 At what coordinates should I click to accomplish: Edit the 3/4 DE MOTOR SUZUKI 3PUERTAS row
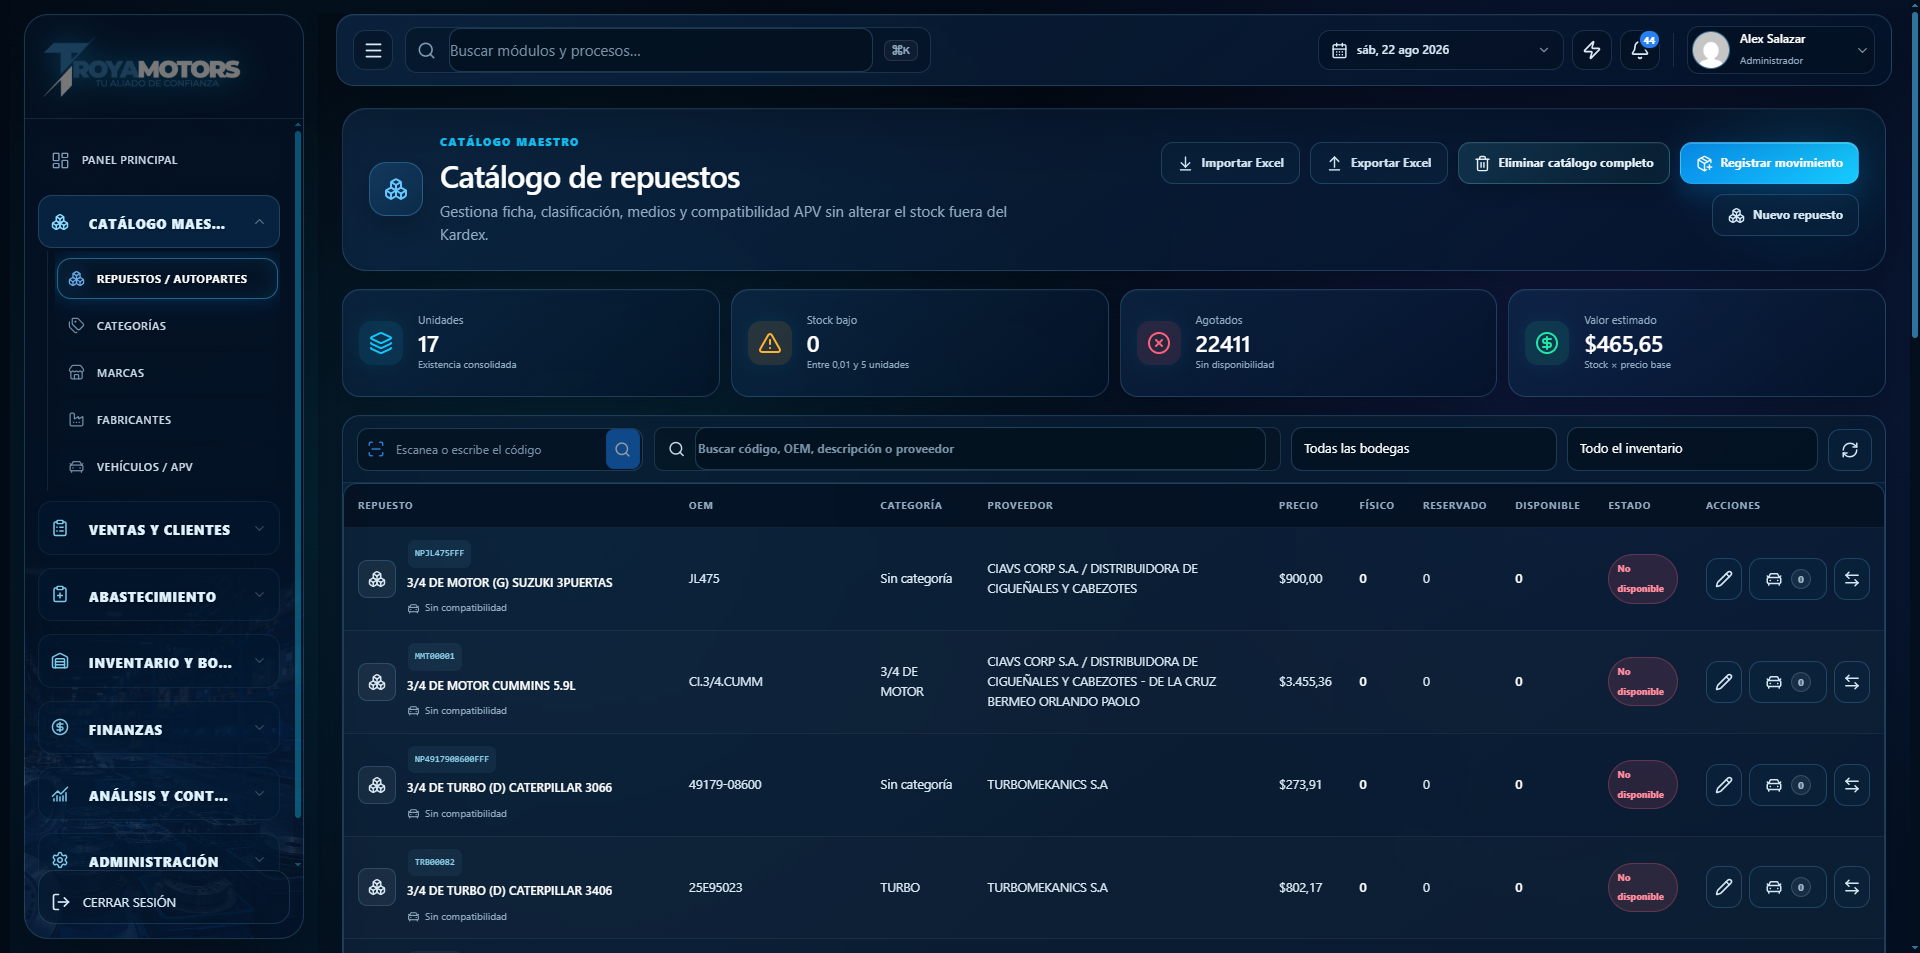click(1724, 579)
